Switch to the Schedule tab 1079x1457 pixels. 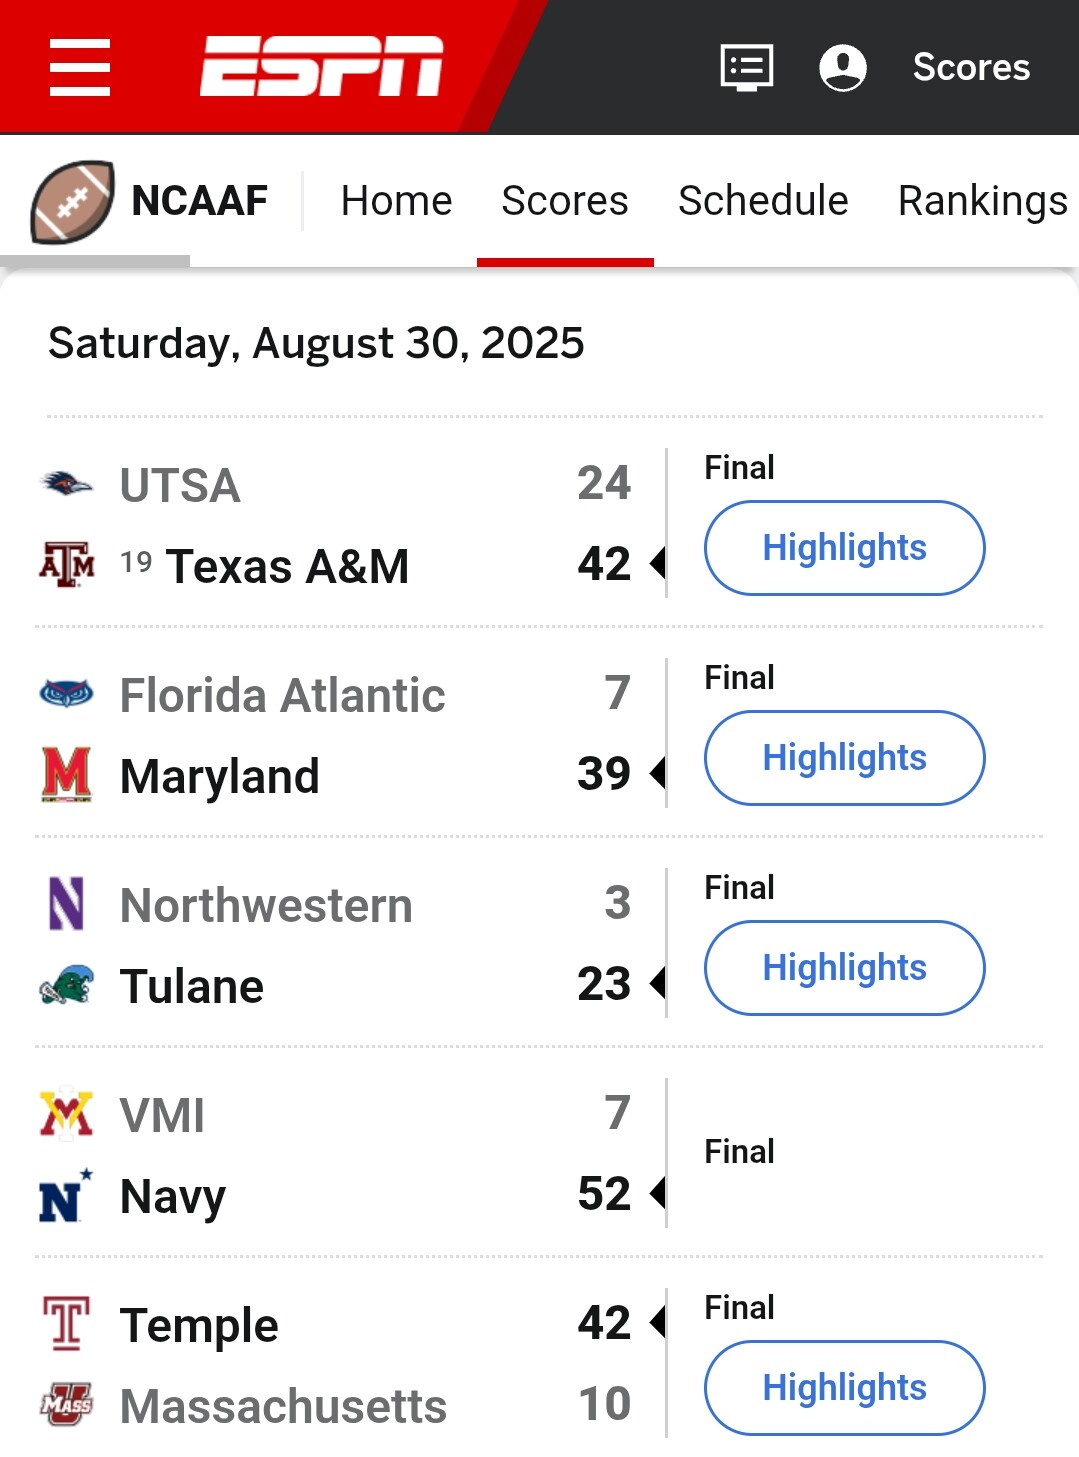[763, 201]
